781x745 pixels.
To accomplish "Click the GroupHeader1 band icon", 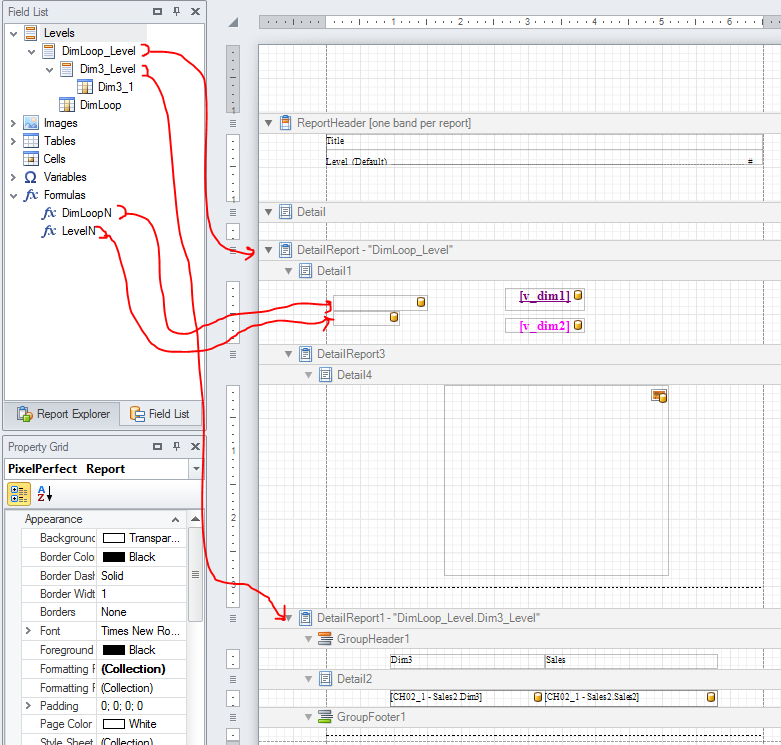I will tap(325, 638).
